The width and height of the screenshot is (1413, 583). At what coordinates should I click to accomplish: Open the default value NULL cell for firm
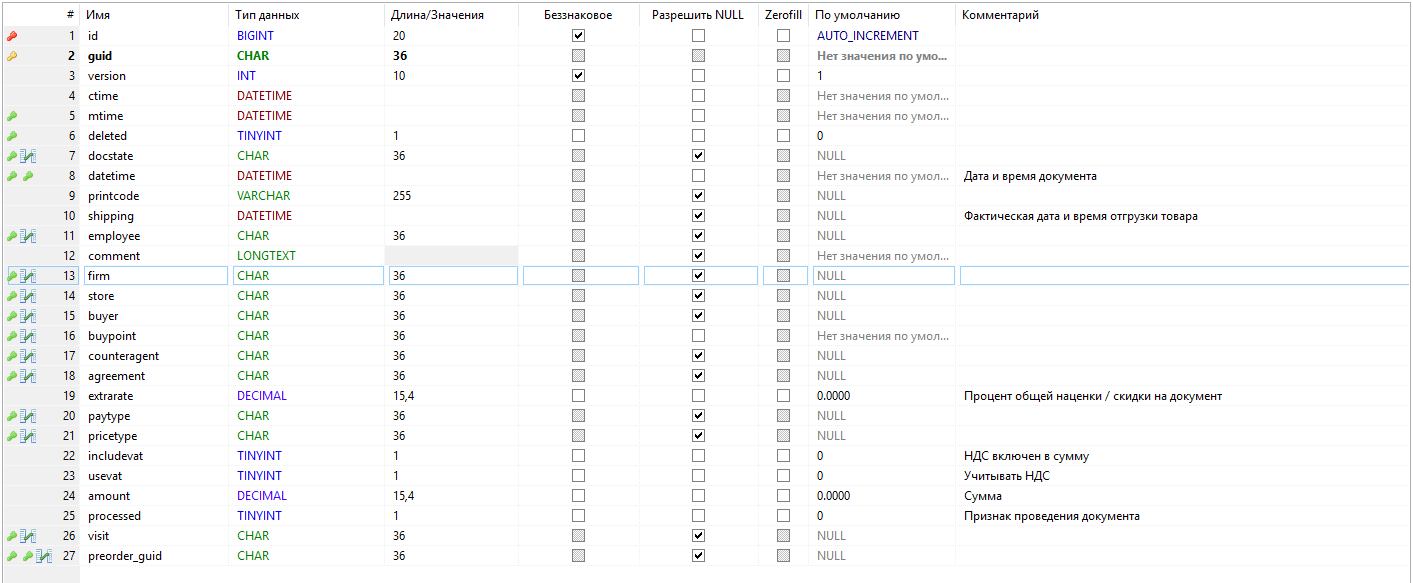click(884, 276)
